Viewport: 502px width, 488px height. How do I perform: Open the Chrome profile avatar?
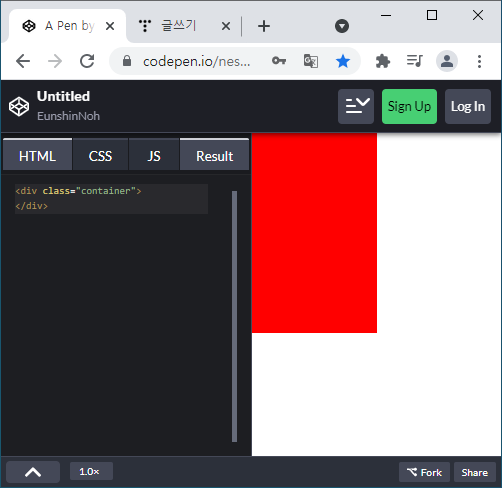[447, 61]
